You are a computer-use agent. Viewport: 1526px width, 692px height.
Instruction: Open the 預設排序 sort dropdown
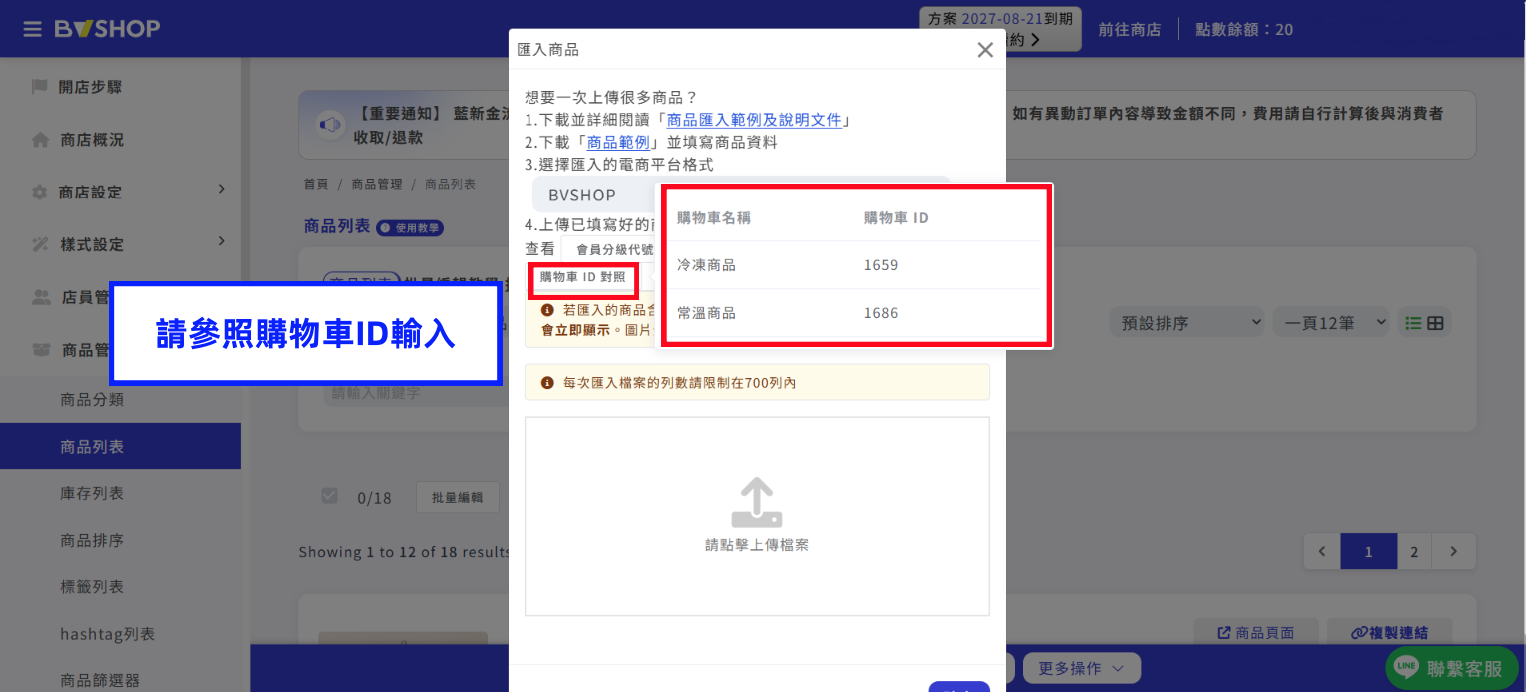coord(1187,323)
